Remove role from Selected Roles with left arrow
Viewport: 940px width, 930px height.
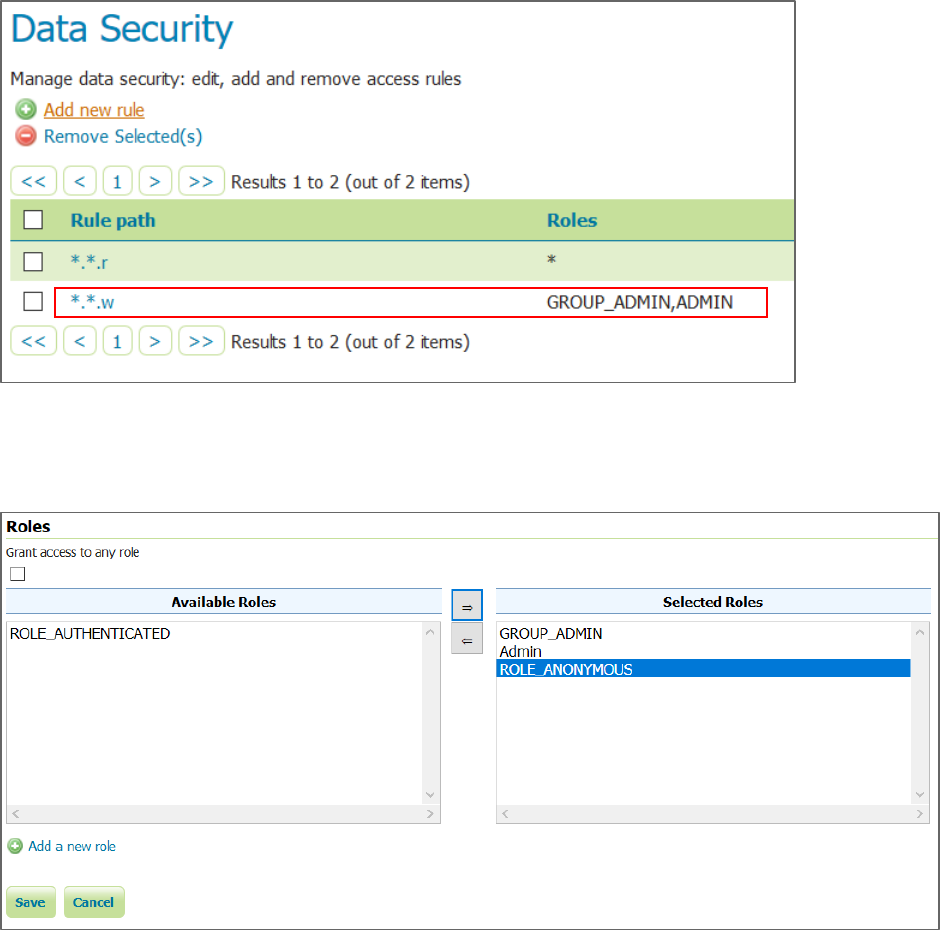click(x=467, y=639)
